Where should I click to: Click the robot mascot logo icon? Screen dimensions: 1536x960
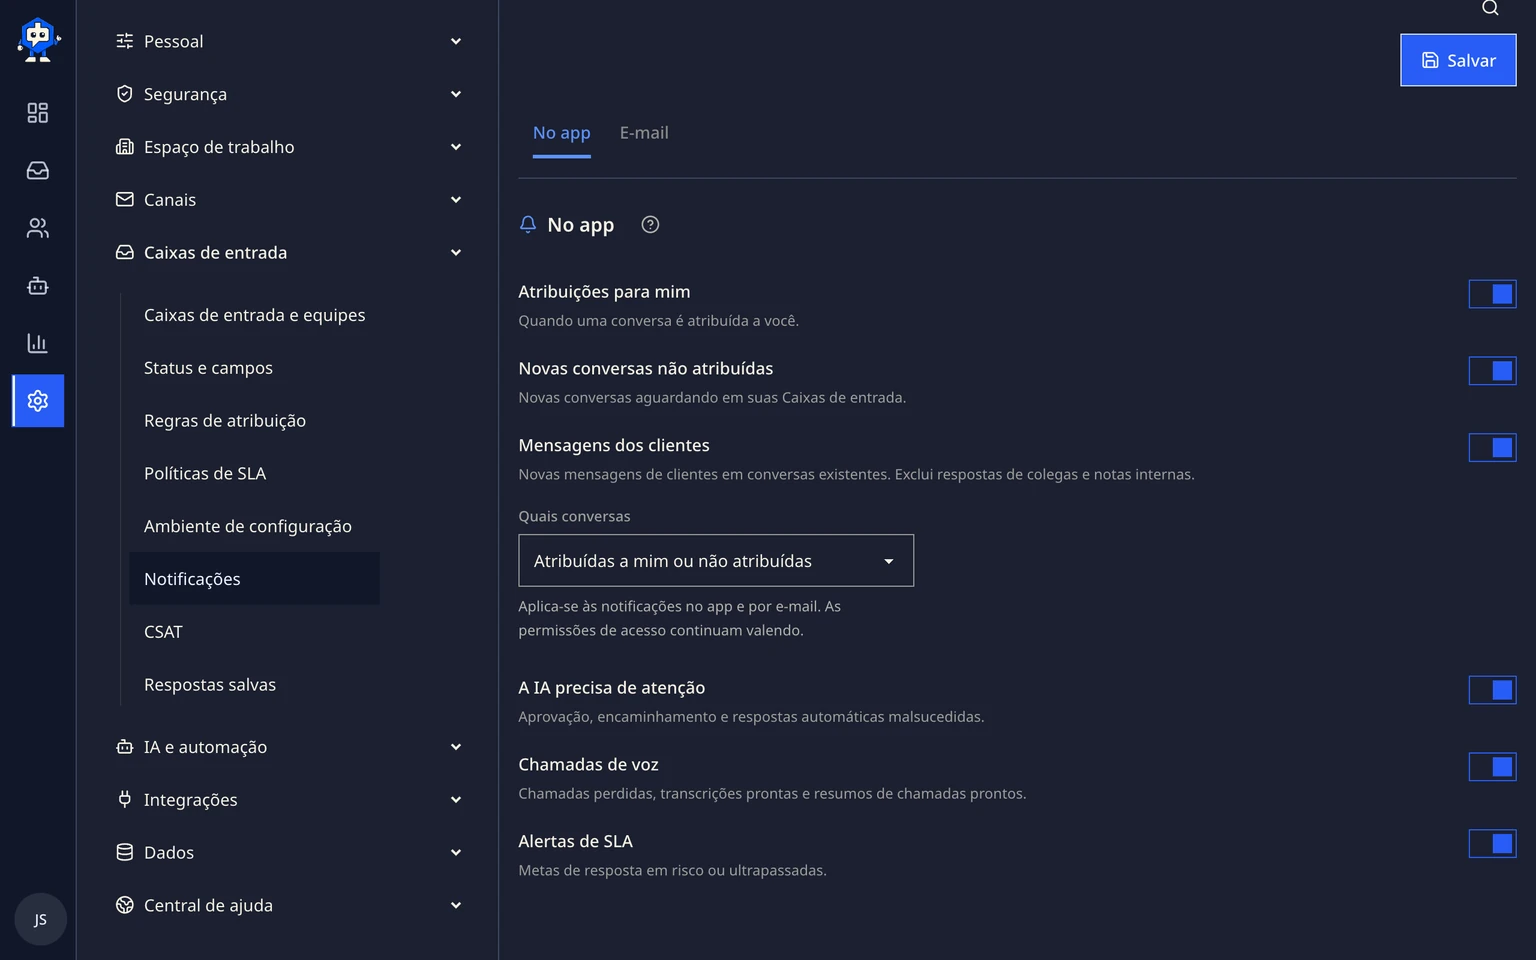pyautogui.click(x=38, y=40)
